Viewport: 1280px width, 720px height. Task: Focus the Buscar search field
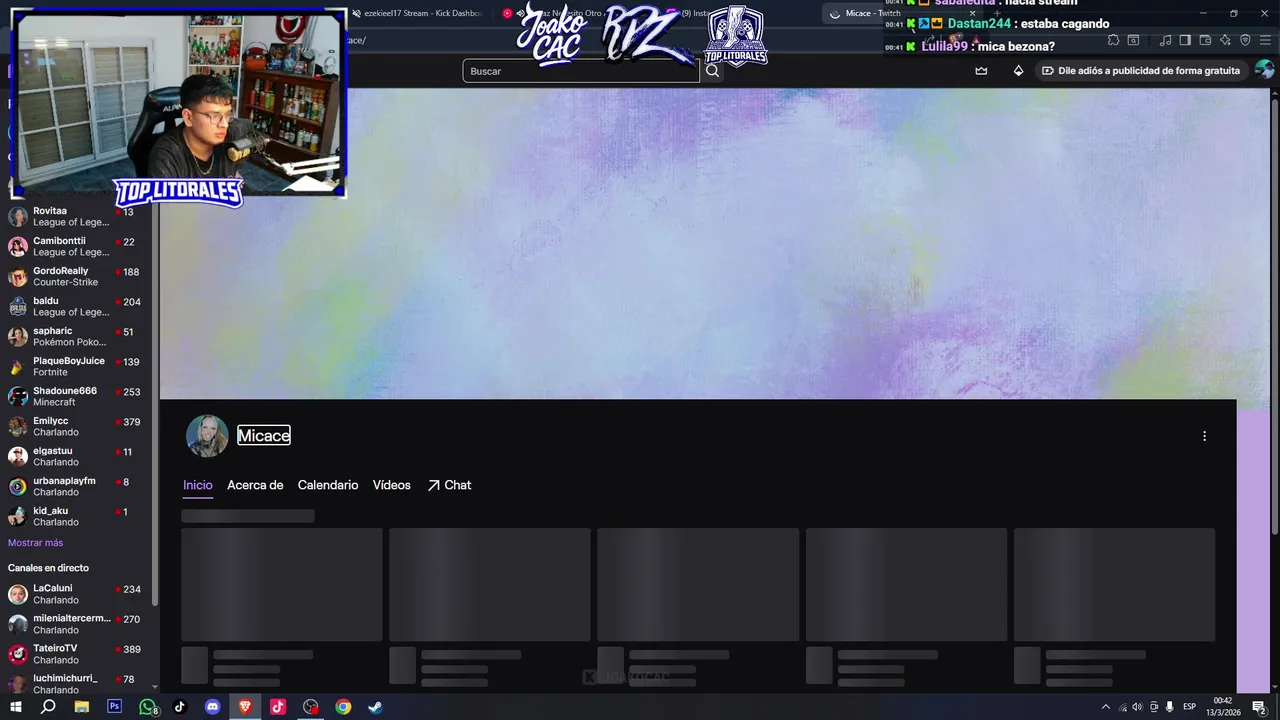tap(581, 71)
